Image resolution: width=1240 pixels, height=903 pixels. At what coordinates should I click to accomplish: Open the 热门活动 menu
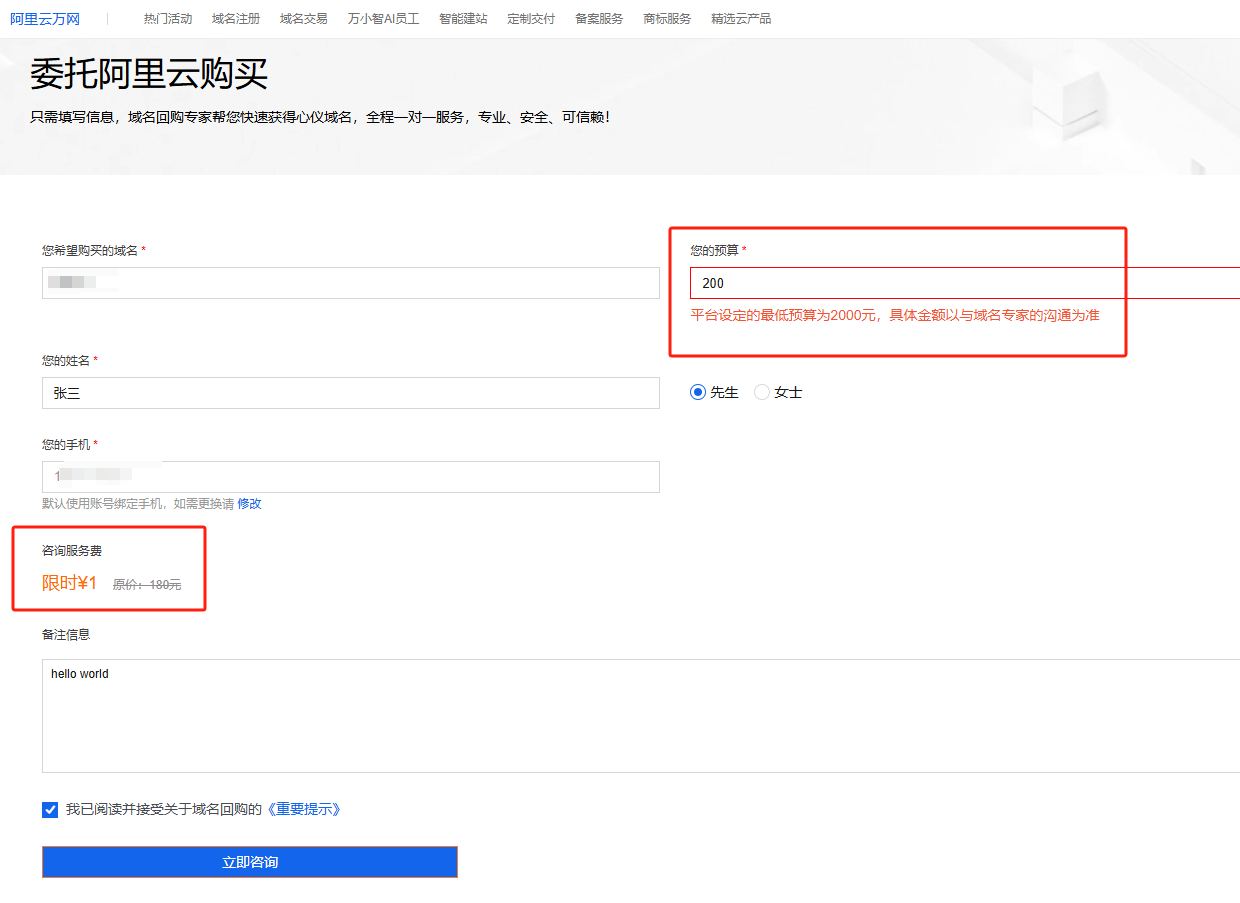168,19
